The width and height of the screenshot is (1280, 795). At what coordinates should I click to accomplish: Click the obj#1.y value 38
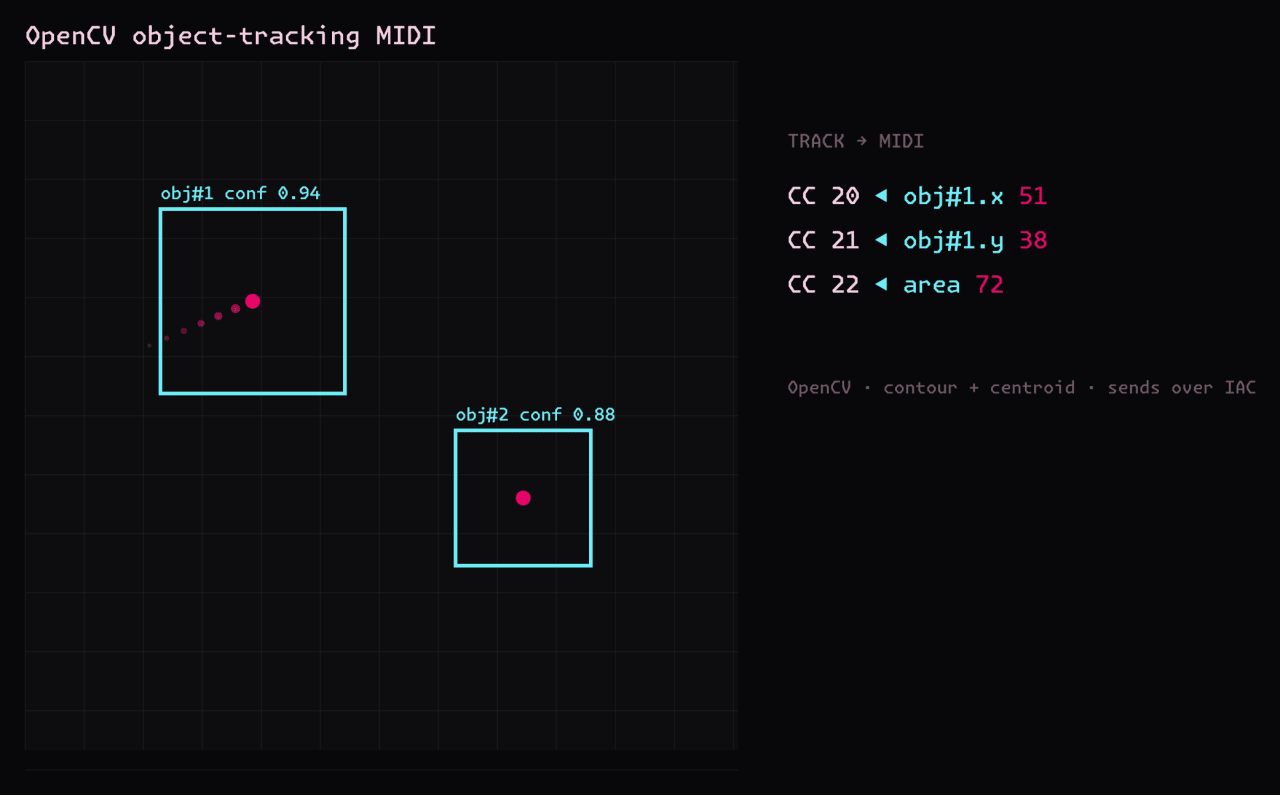click(x=1033, y=240)
